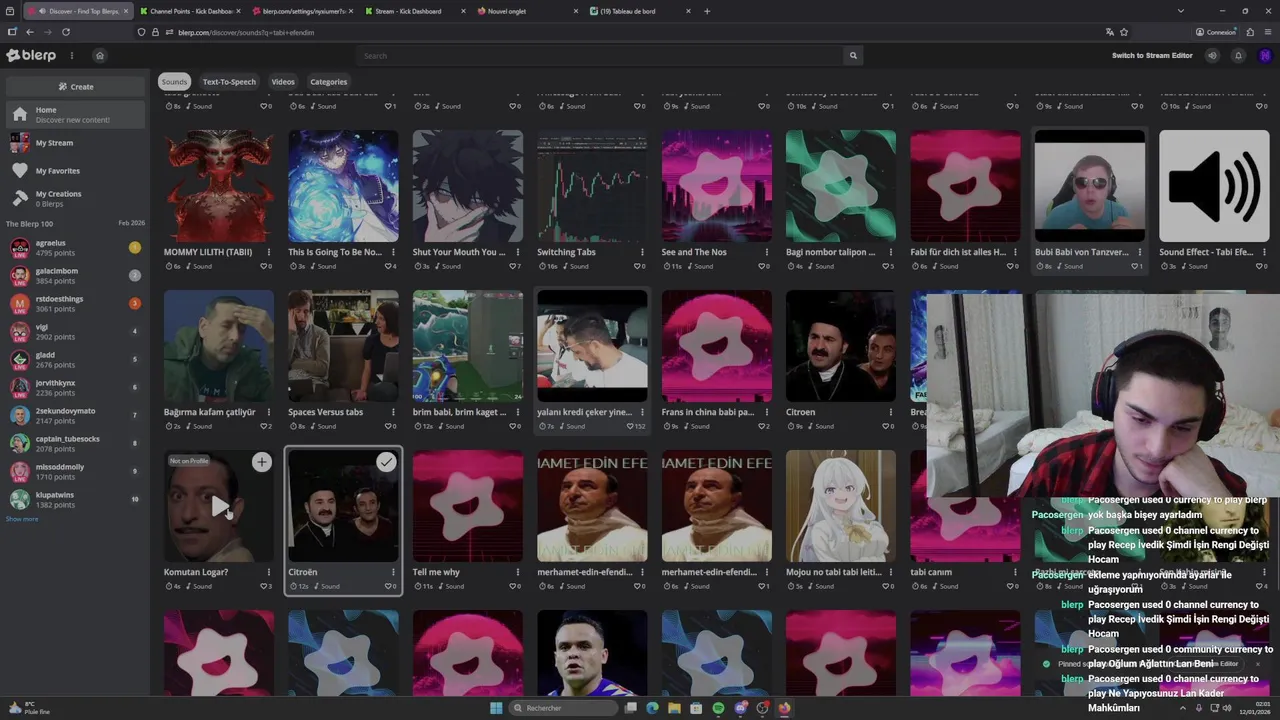The height and width of the screenshot is (720, 1280).
Task: Open My Stream in the sidebar
Action: 76,143
